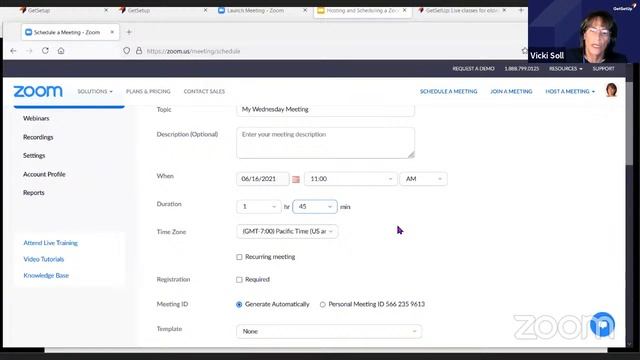This screenshot has width=640, height=360.
Task: Open the Time Zone dropdown
Action: pyautogui.click(x=287, y=231)
